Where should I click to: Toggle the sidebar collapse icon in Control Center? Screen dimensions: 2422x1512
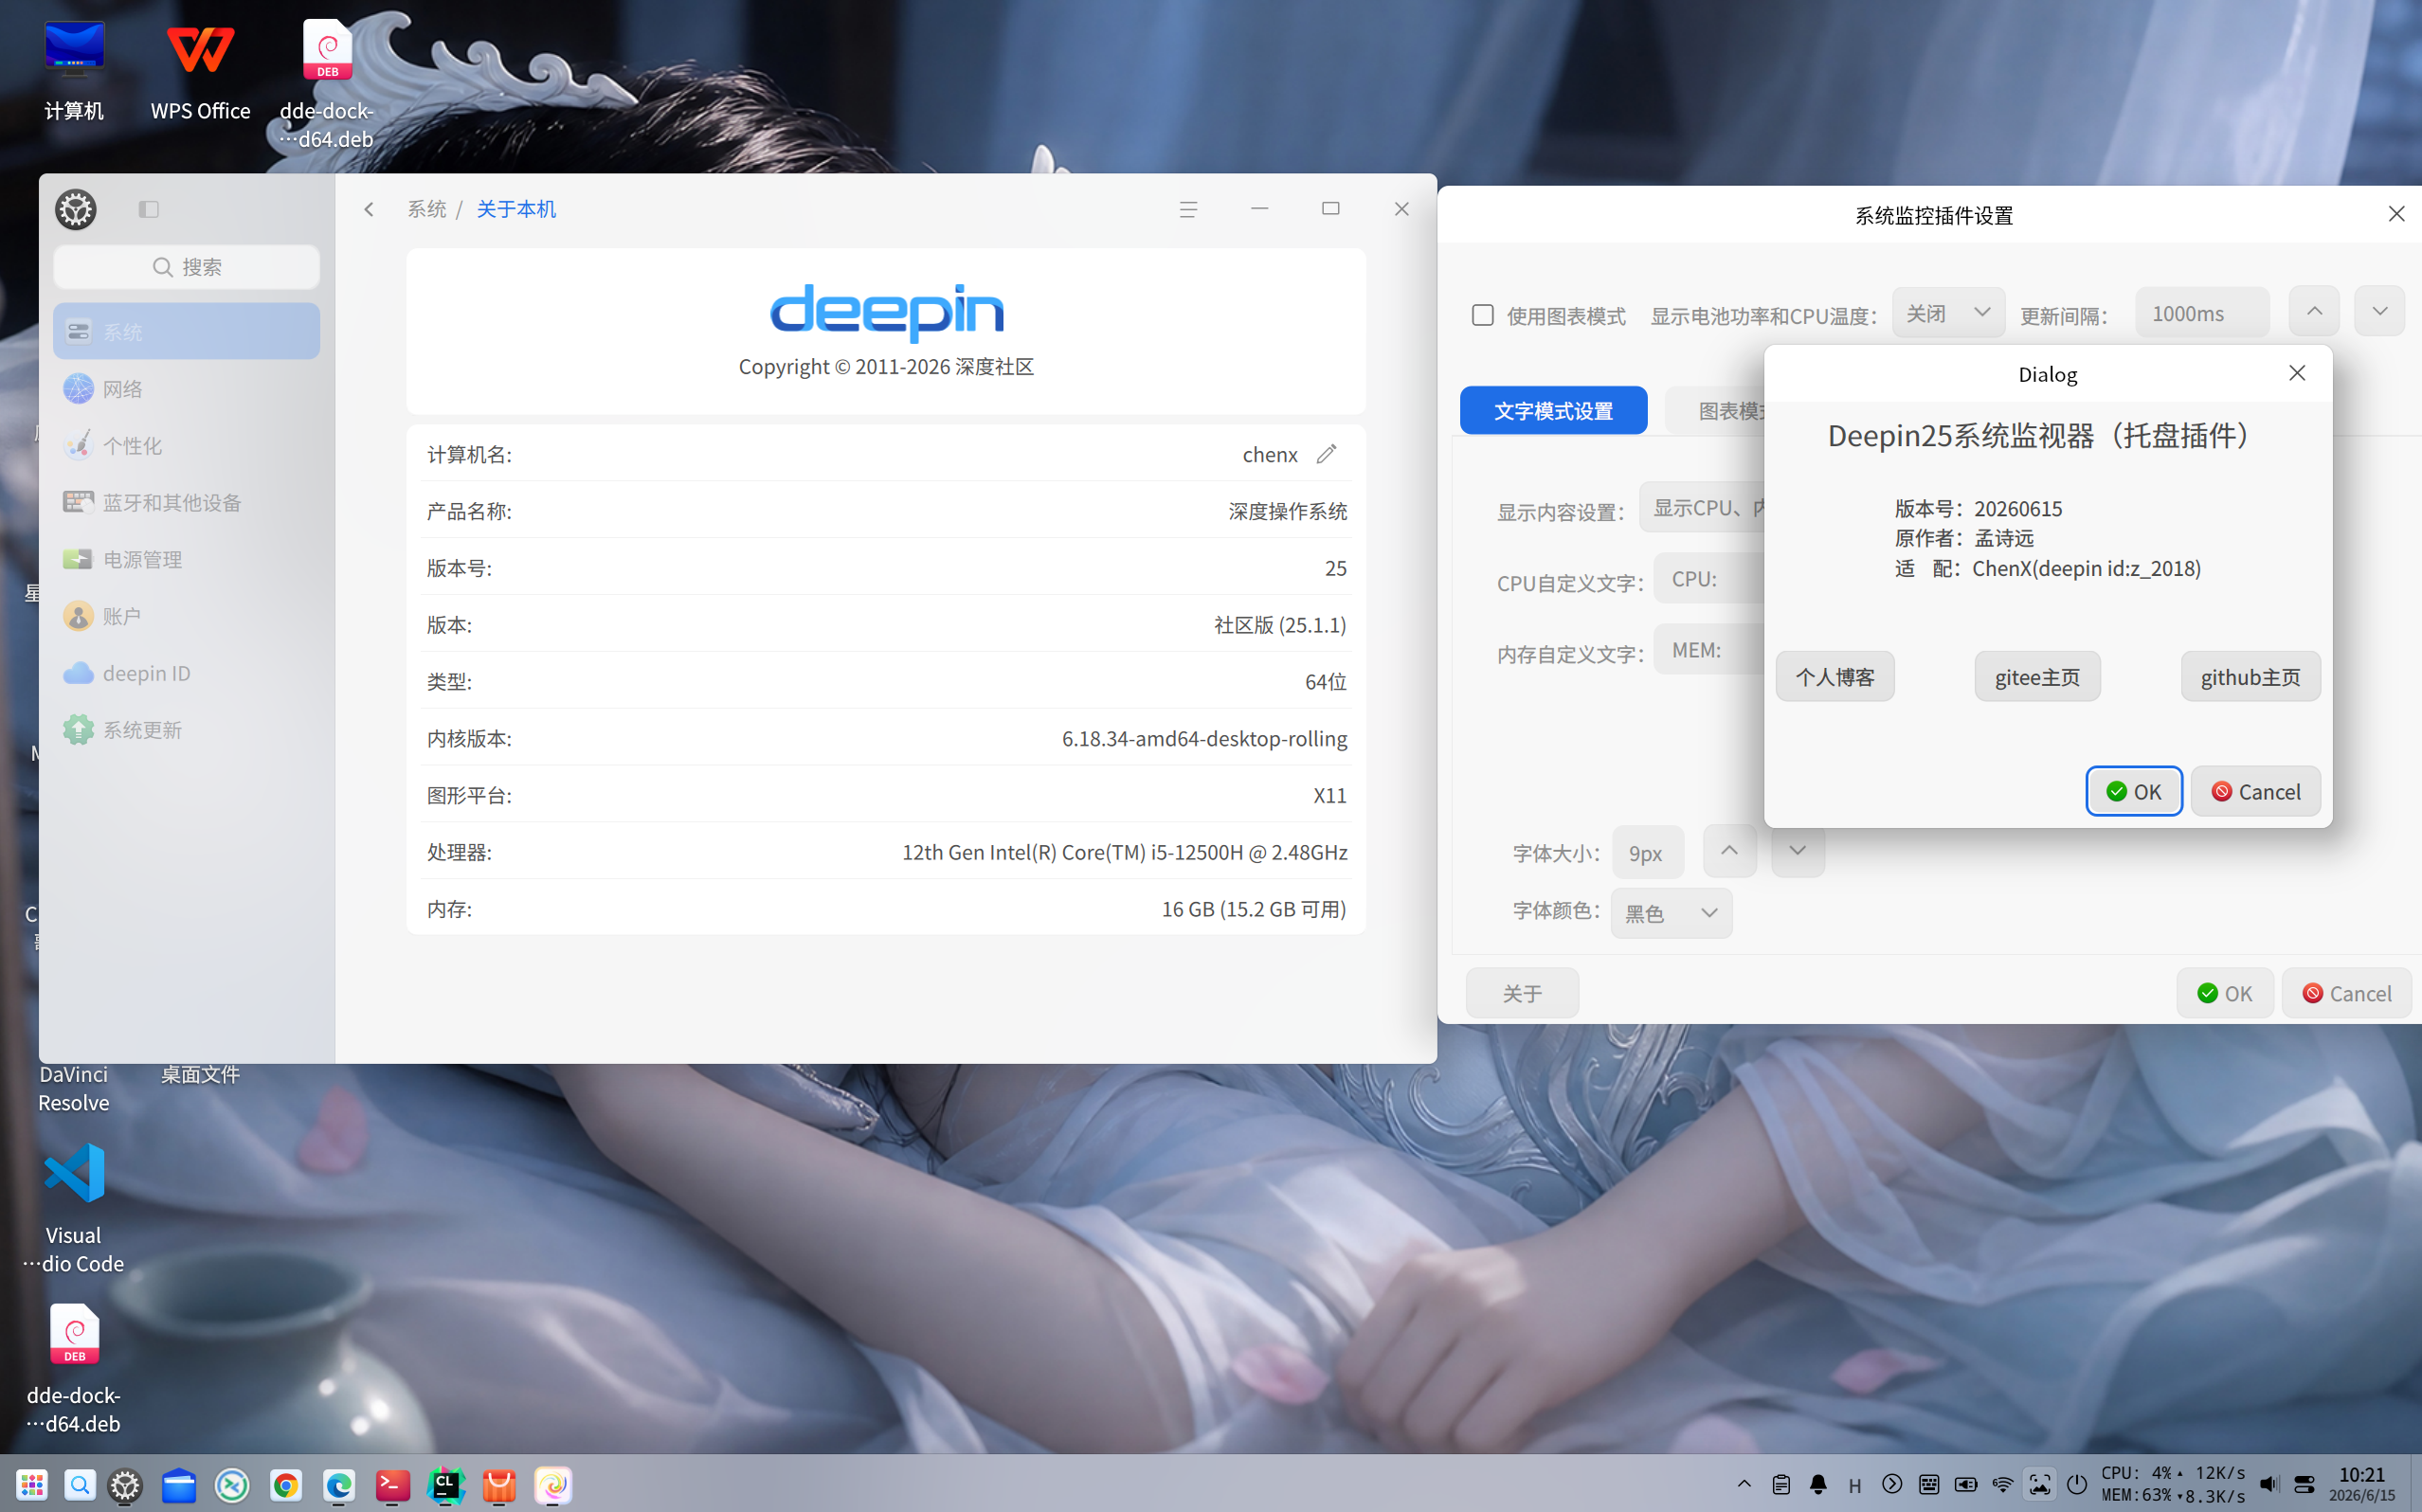pos(149,209)
